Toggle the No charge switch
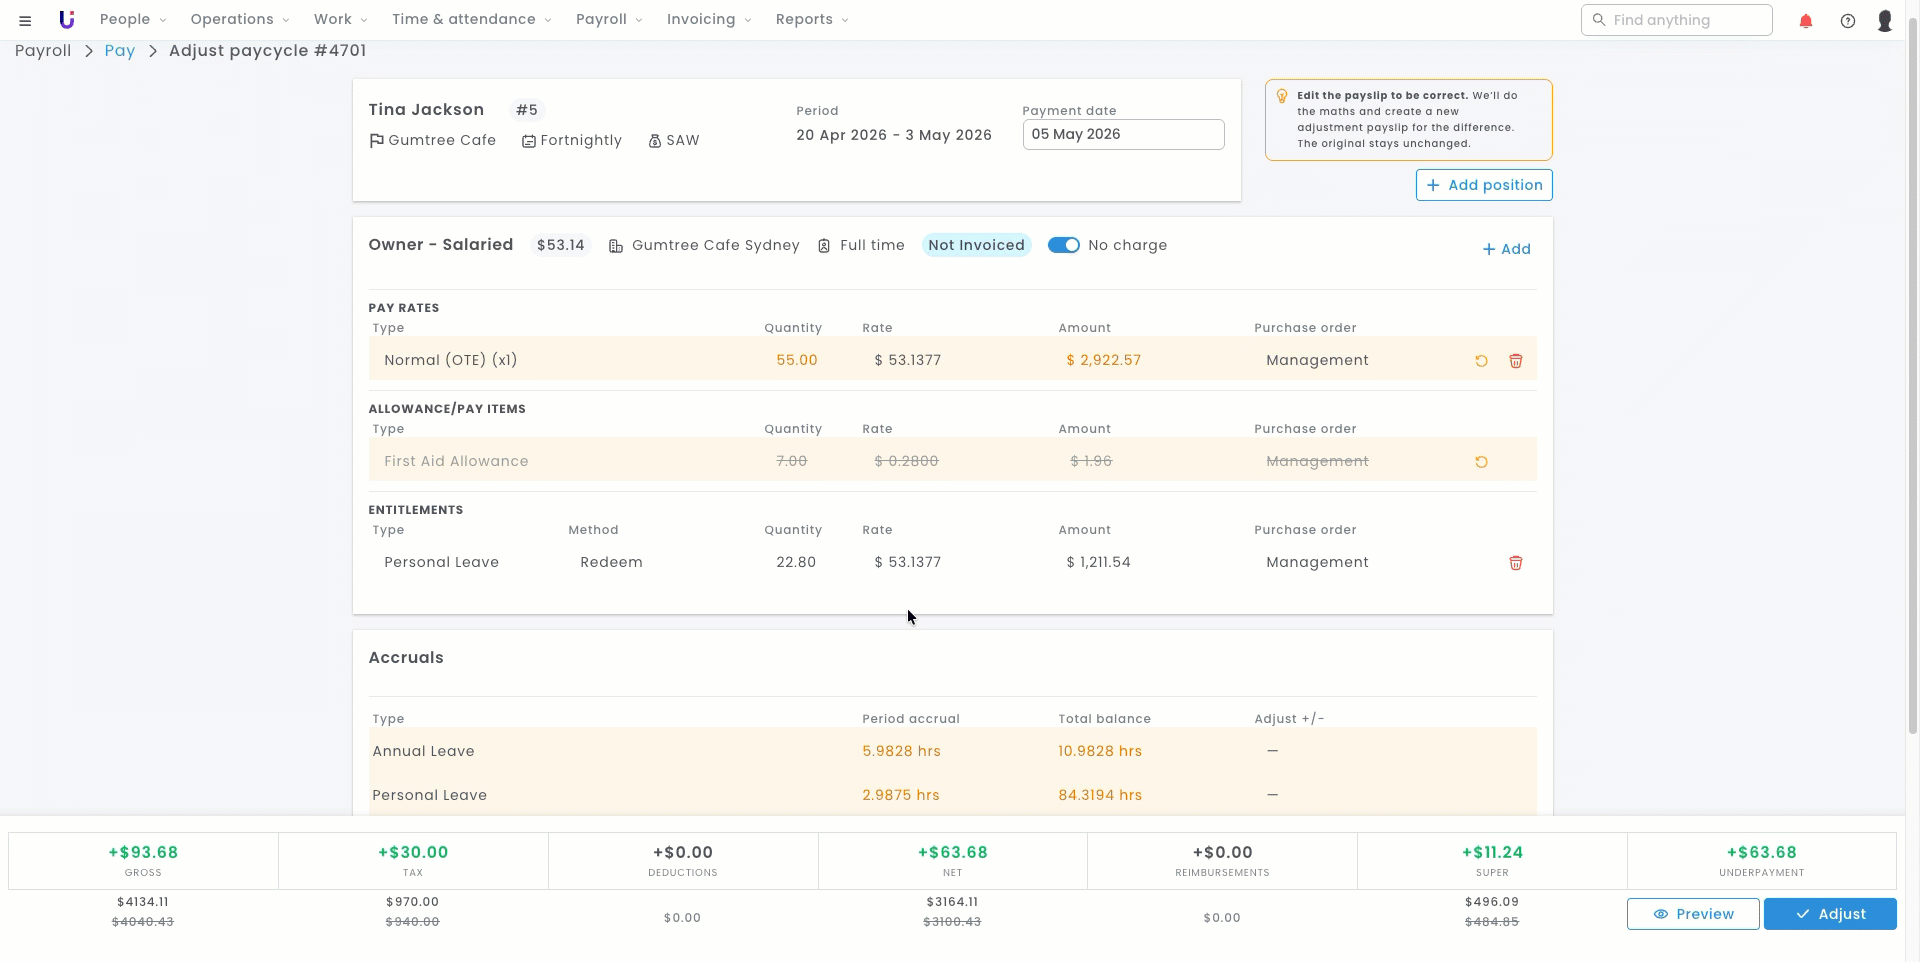Viewport: 1920px width, 962px height. (1064, 245)
